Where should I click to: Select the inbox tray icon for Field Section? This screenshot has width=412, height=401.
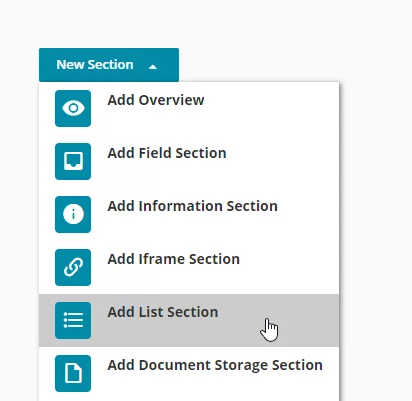(x=73, y=161)
